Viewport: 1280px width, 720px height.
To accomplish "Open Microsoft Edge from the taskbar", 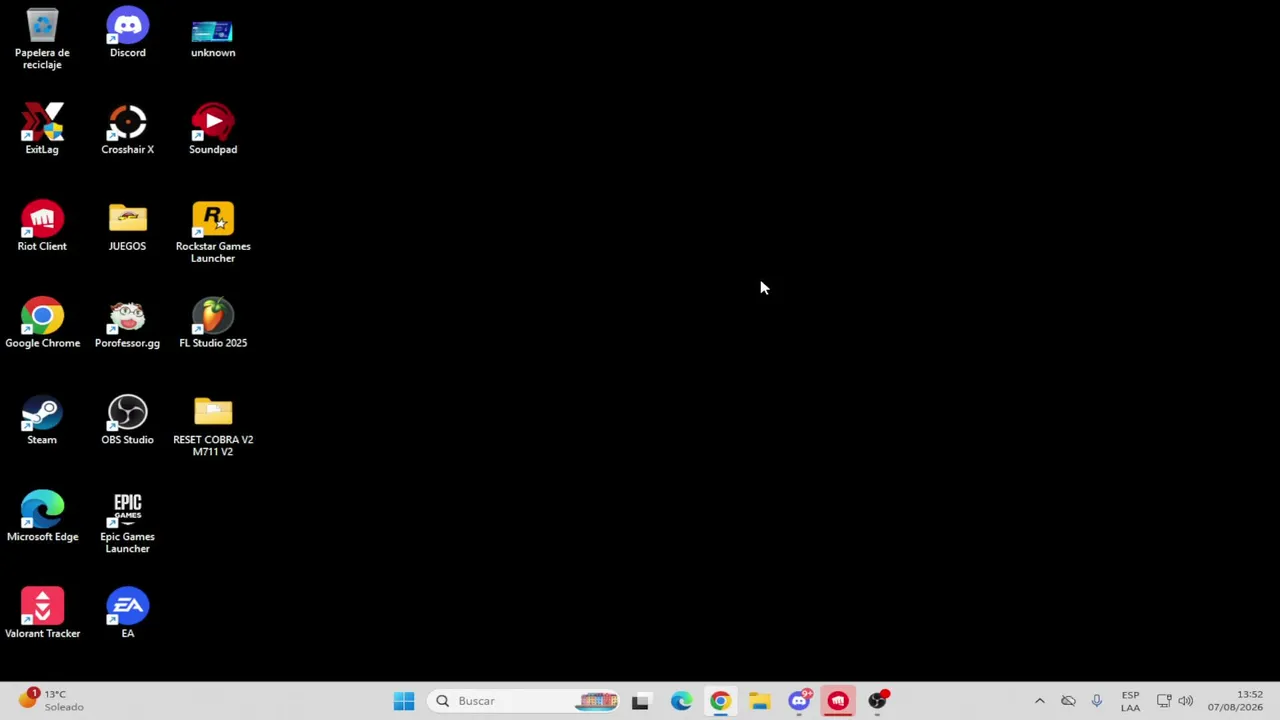I will click(681, 701).
